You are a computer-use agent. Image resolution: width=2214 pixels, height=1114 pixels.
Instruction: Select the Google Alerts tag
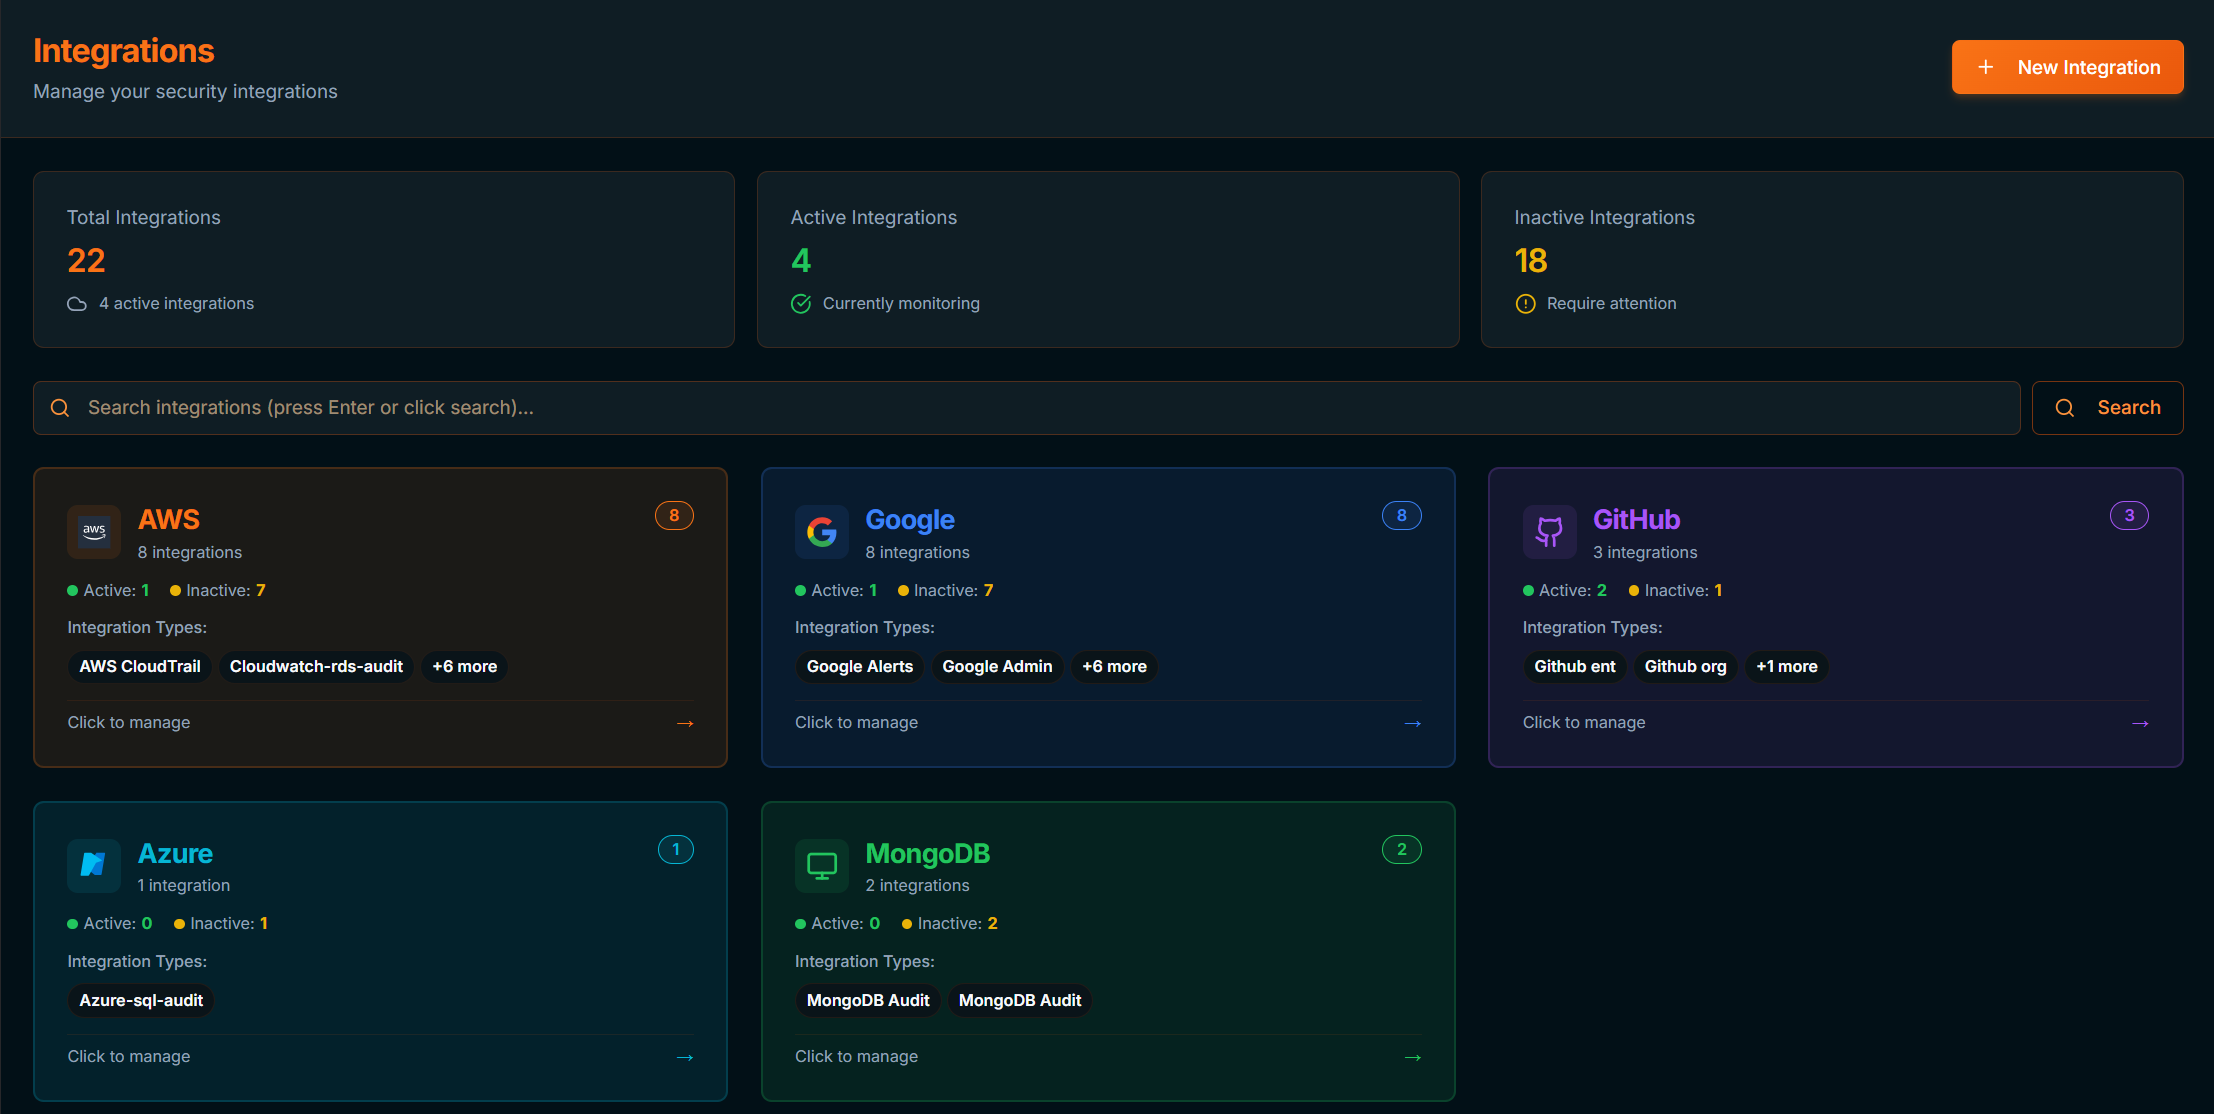pos(860,667)
